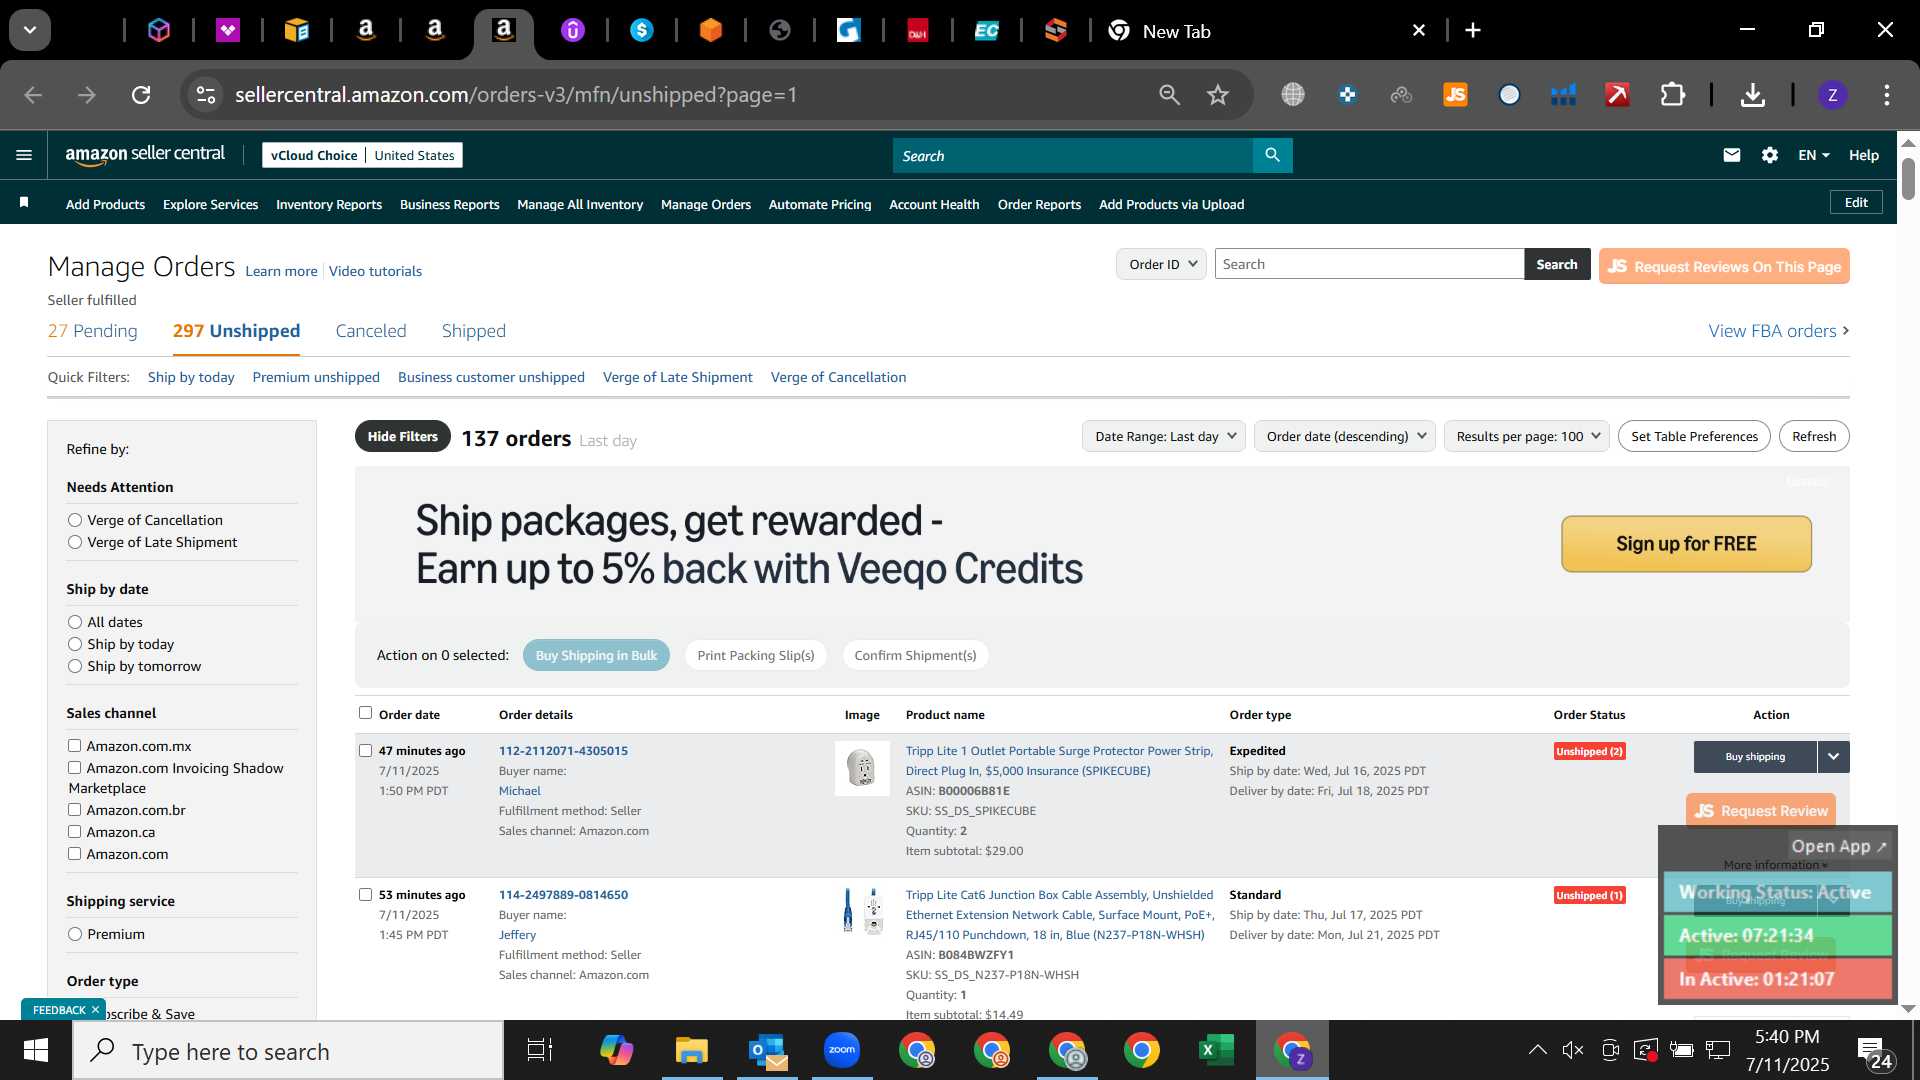Click the Sign up for FREE button

click(1686, 544)
